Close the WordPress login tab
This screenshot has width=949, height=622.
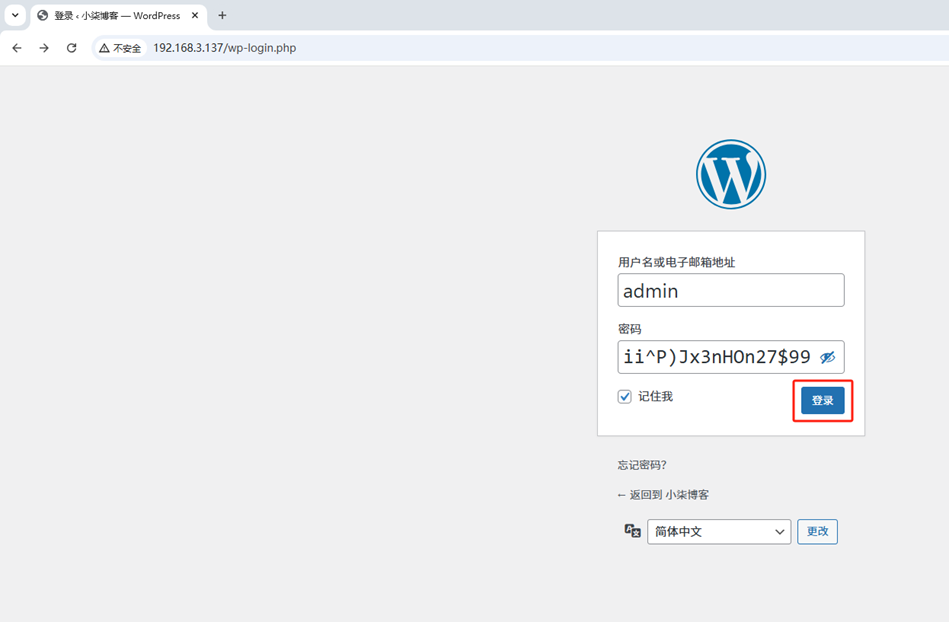point(195,15)
